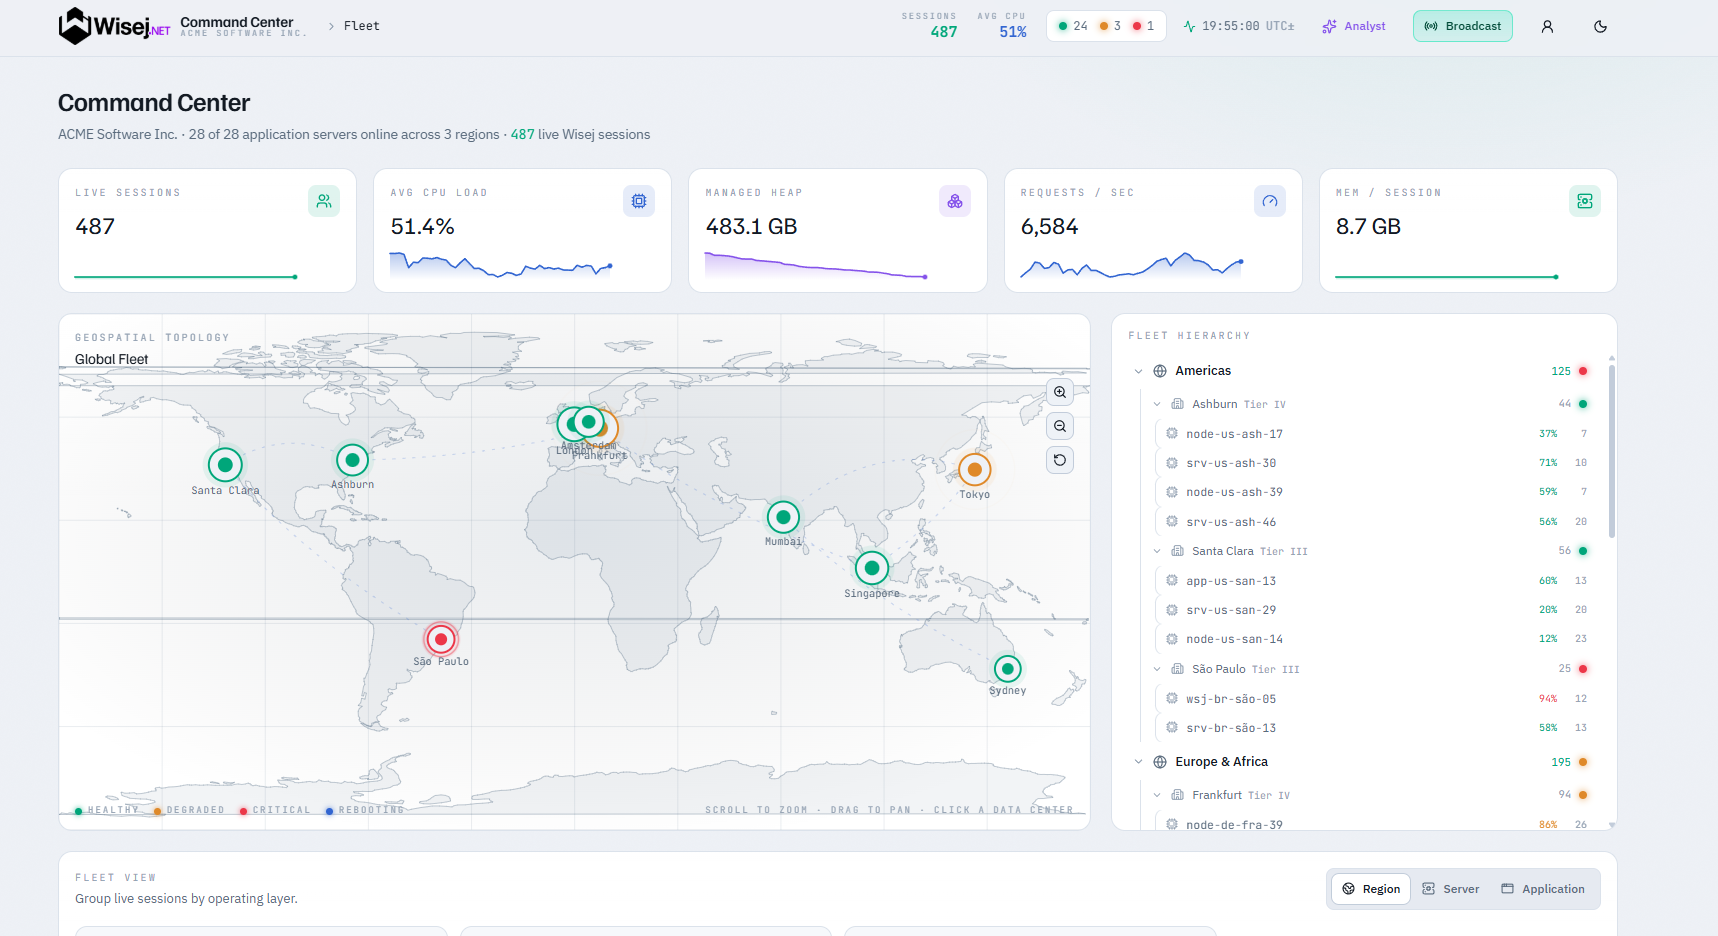Click the Command Center header title
Image resolution: width=1718 pixels, height=936 pixels.
coord(237,22)
